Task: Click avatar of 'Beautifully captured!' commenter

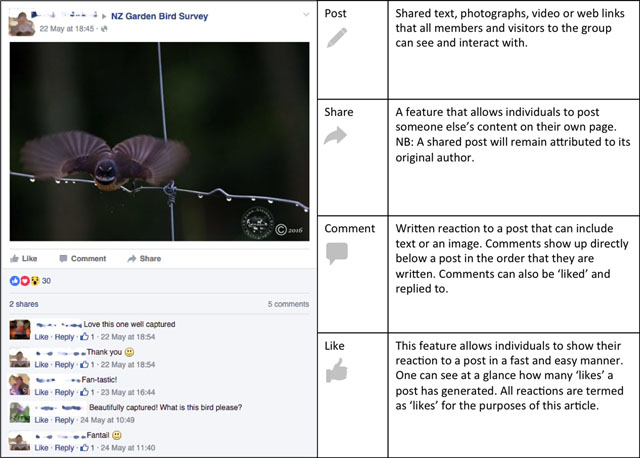Action: 19,412
